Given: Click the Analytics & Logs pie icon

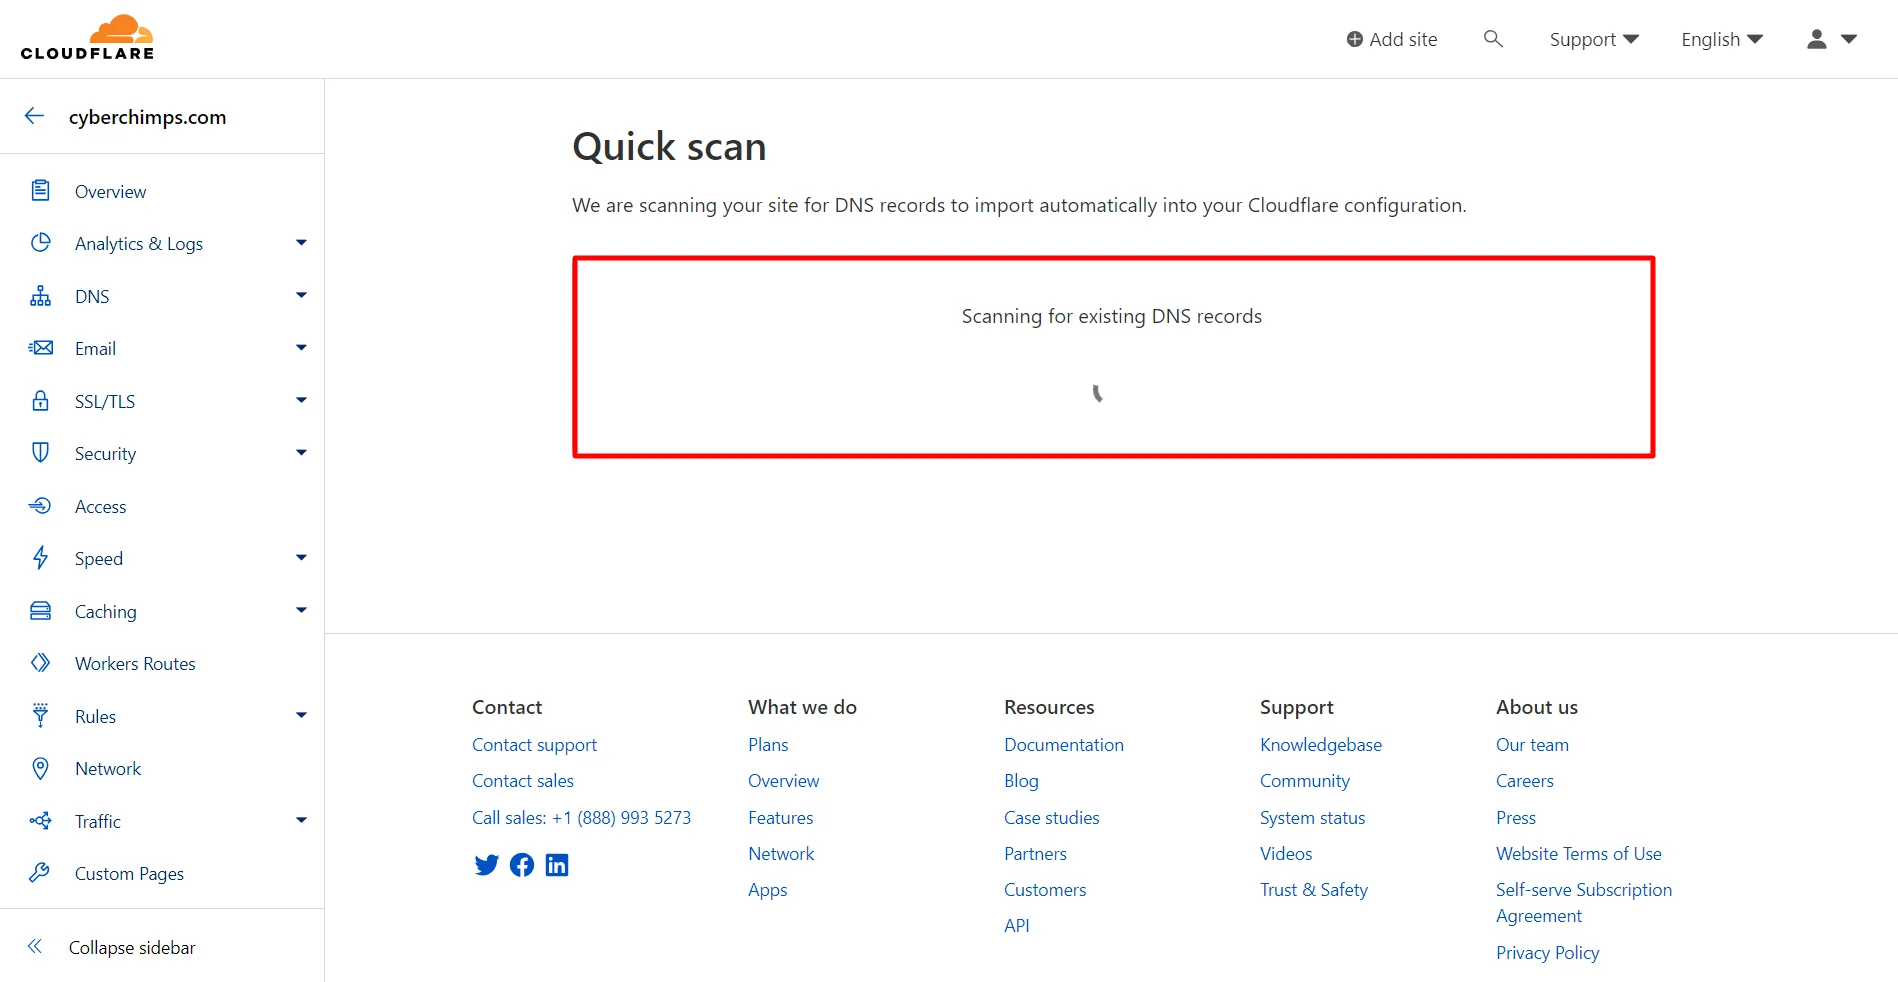Looking at the screenshot, I should (x=40, y=243).
